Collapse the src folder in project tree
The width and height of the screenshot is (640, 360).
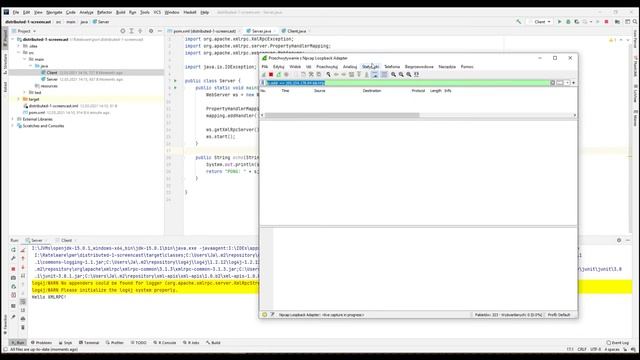pos(18,53)
